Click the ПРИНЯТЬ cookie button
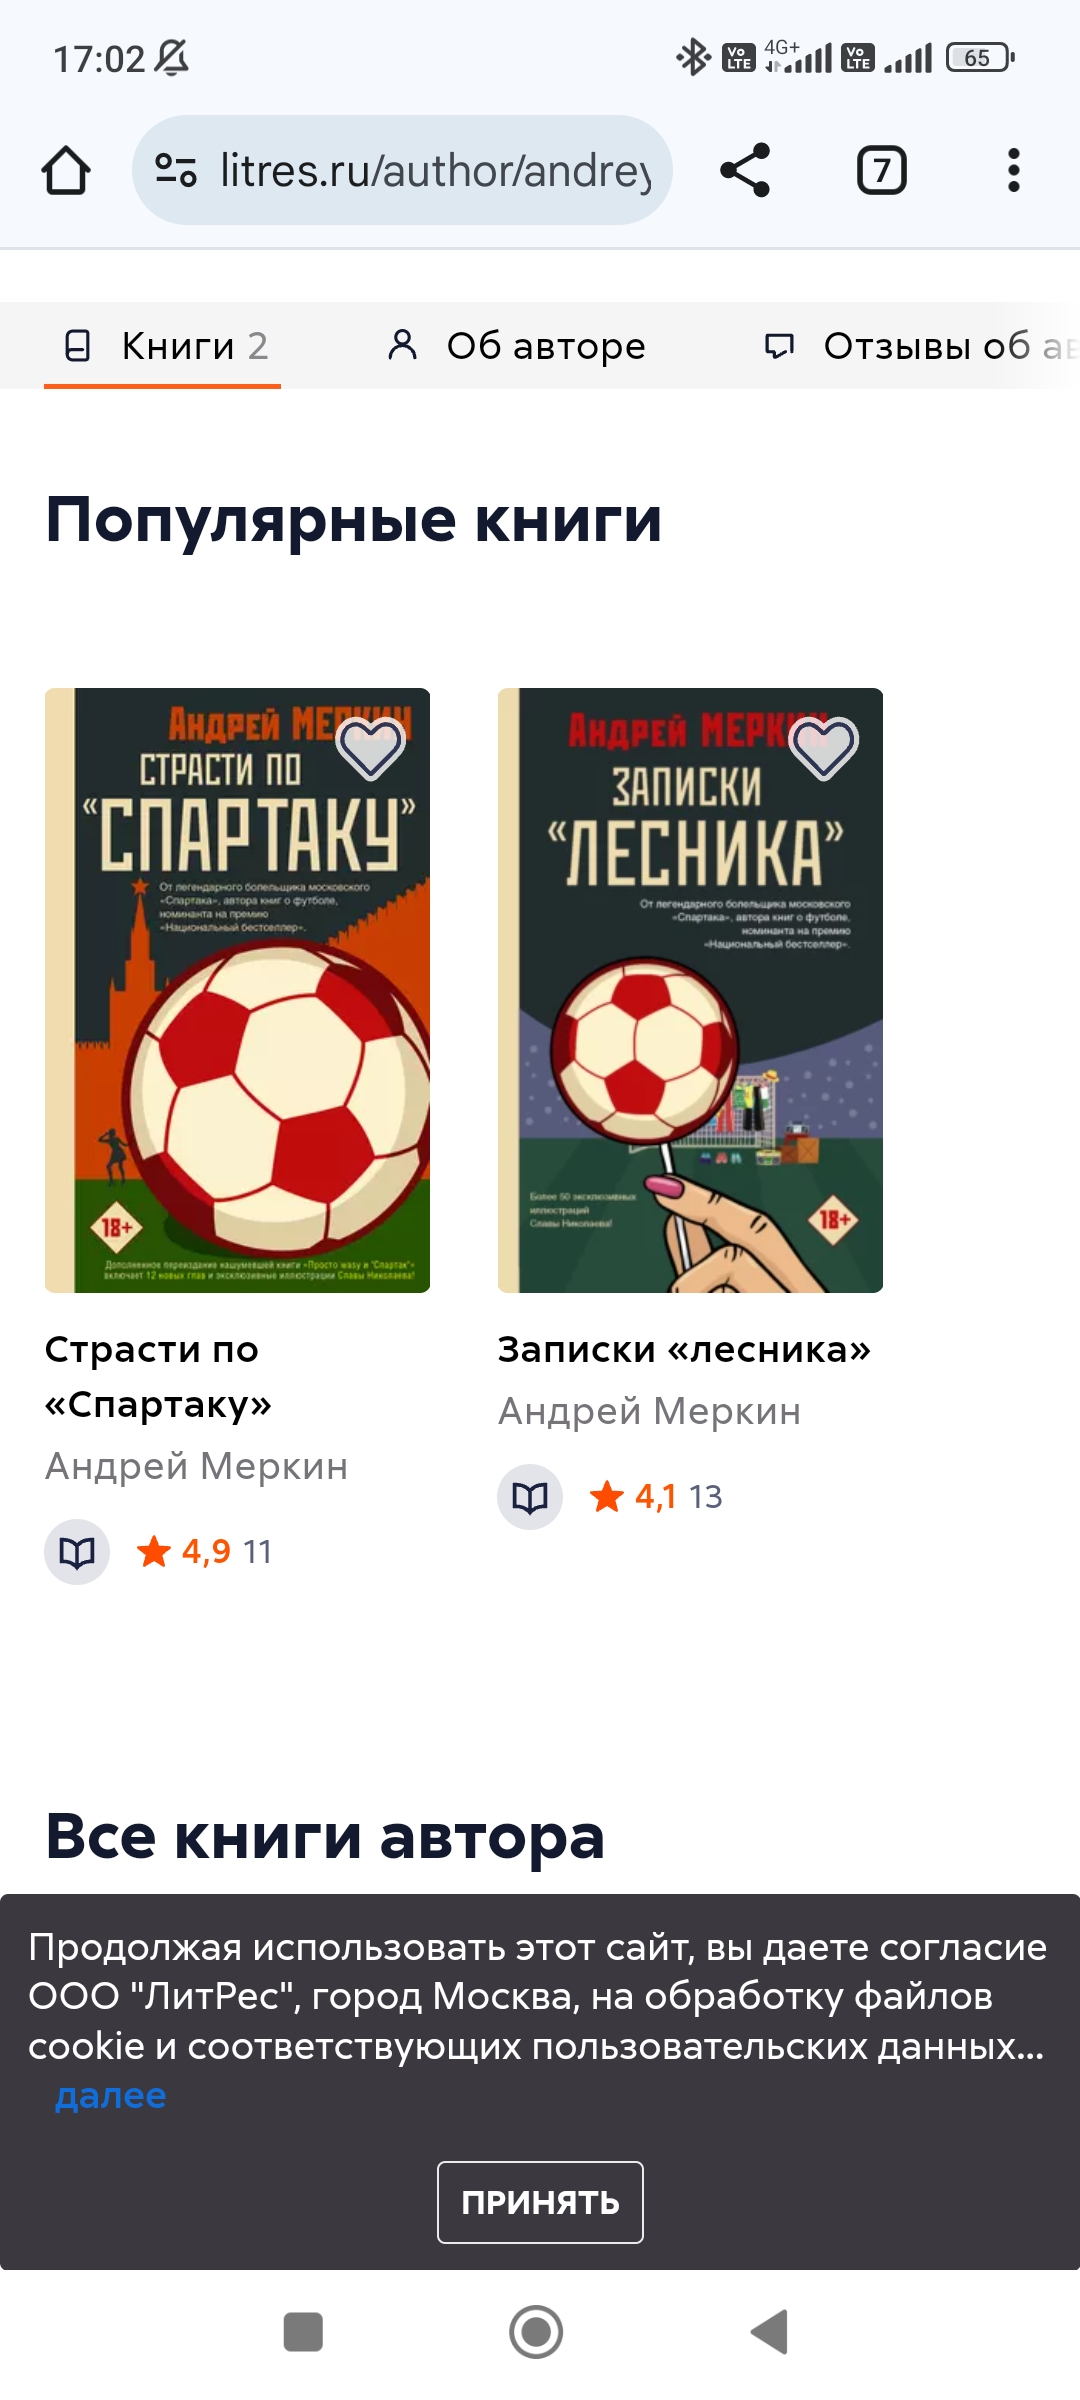This screenshot has width=1080, height=2400. pos(540,2202)
